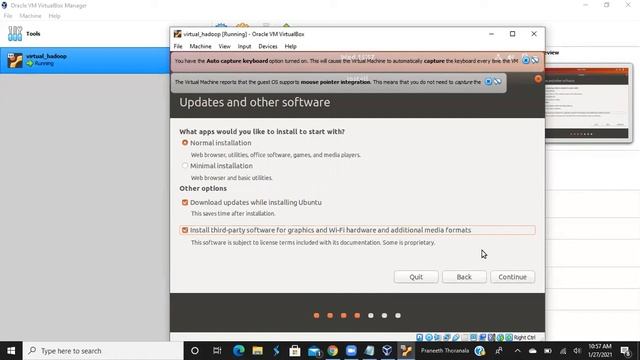Click the battery icon in system tray
640x360 pixels.
pyautogui.click(x=548, y=351)
